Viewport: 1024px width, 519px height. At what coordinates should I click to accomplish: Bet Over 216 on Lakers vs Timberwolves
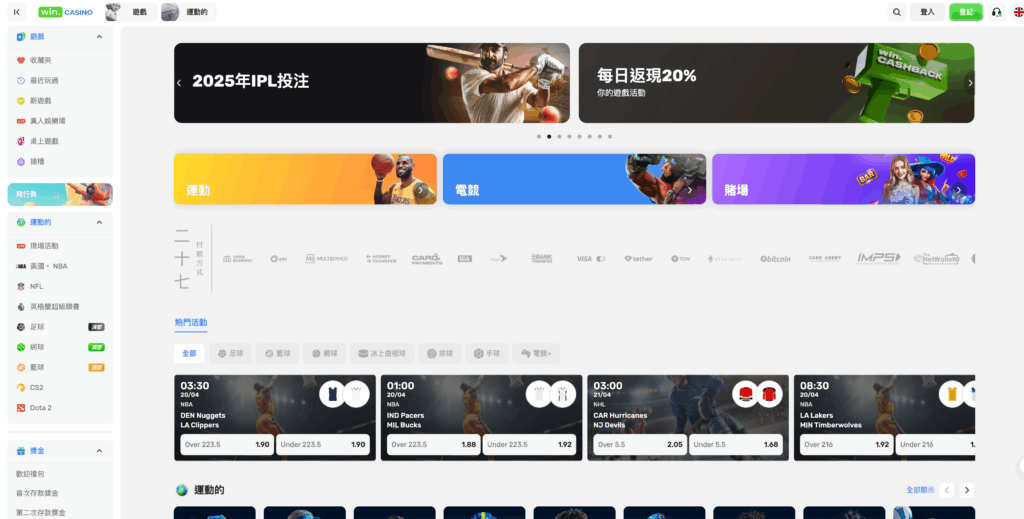coord(846,445)
